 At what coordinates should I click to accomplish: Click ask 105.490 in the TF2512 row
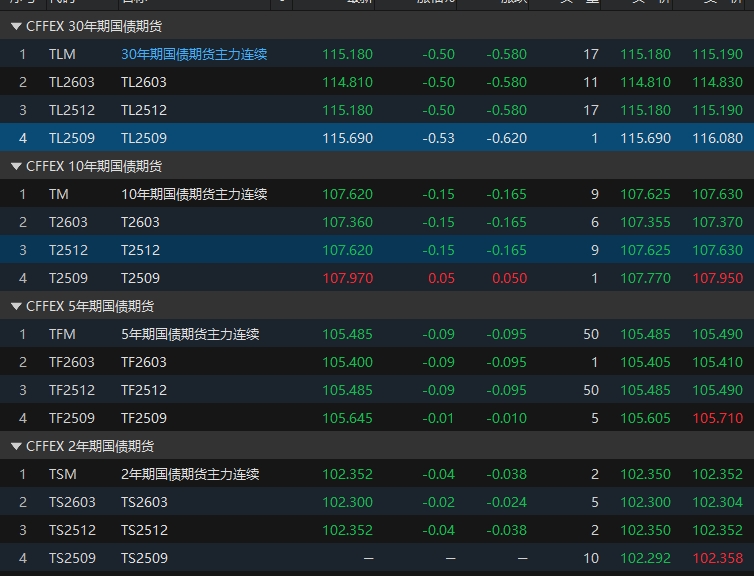(717, 389)
